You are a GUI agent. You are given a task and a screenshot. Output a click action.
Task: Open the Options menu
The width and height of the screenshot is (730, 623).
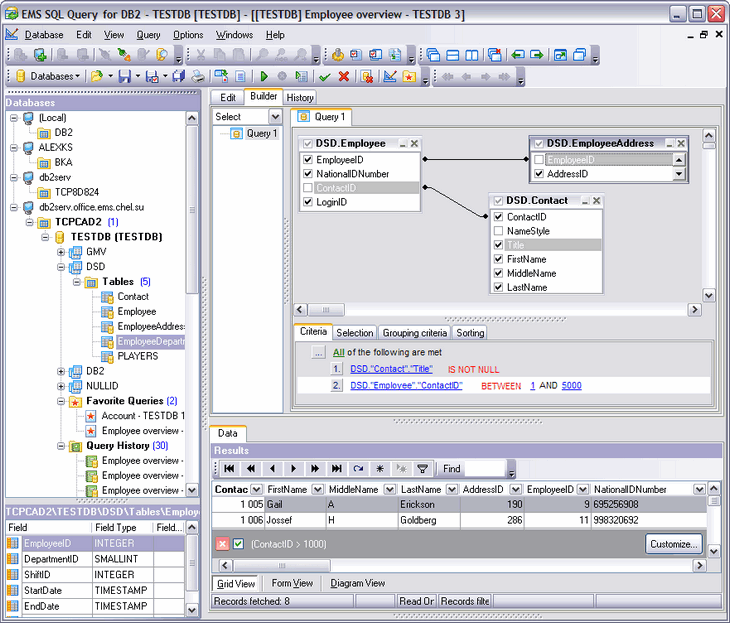(x=188, y=35)
